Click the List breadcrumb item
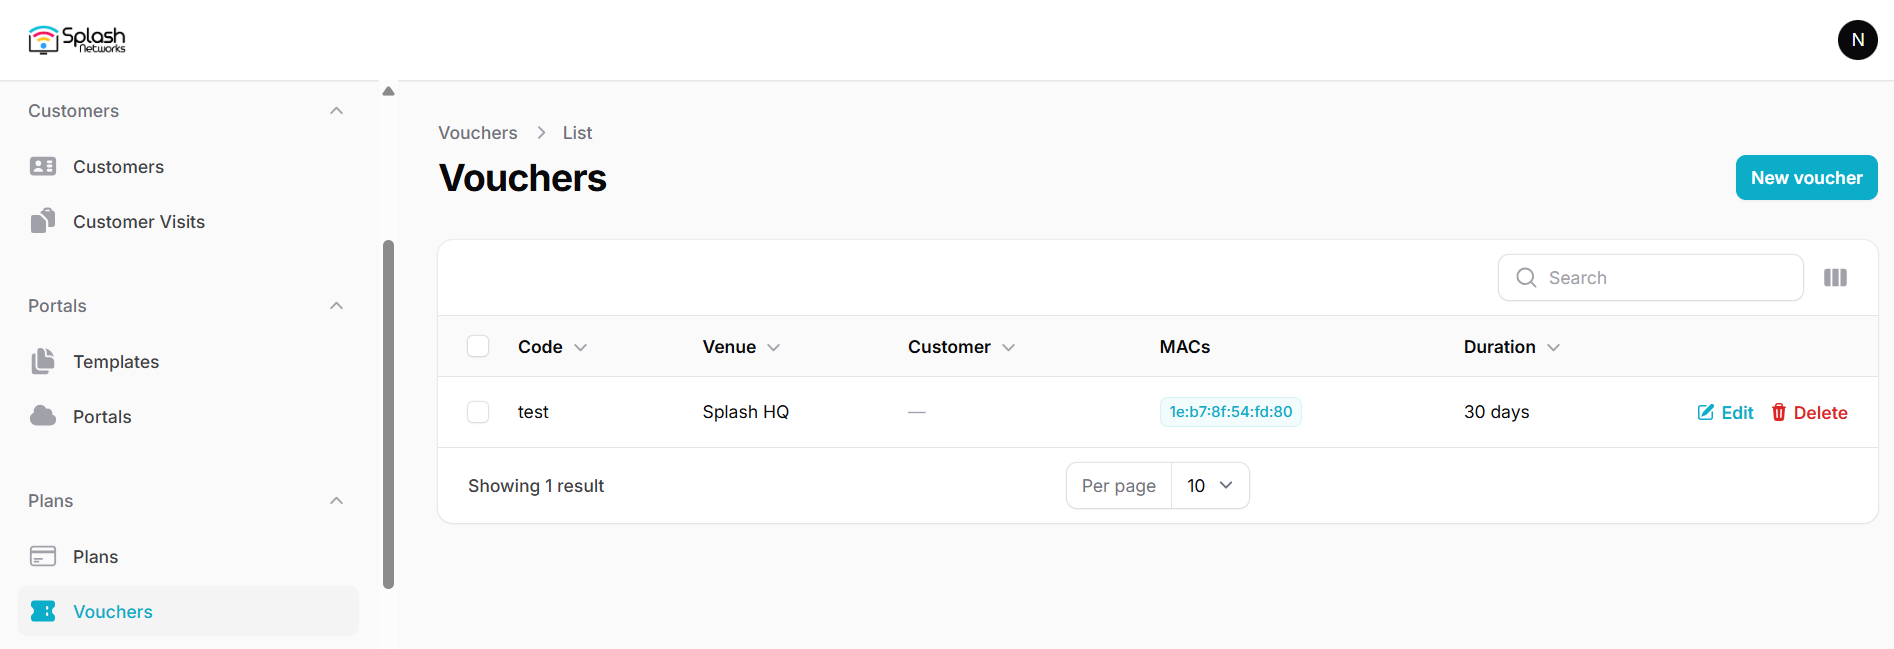This screenshot has height=649, width=1894. pos(577,133)
